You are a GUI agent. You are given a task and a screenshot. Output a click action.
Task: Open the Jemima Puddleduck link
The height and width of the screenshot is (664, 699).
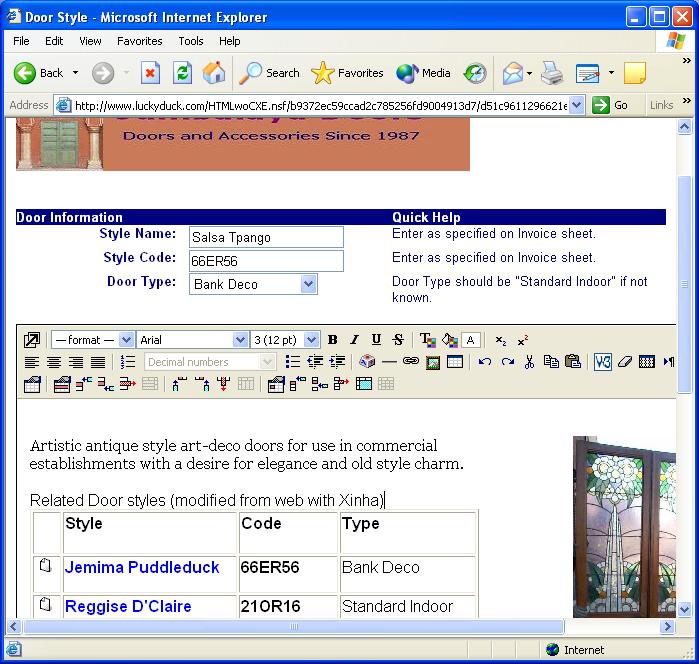point(142,568)
